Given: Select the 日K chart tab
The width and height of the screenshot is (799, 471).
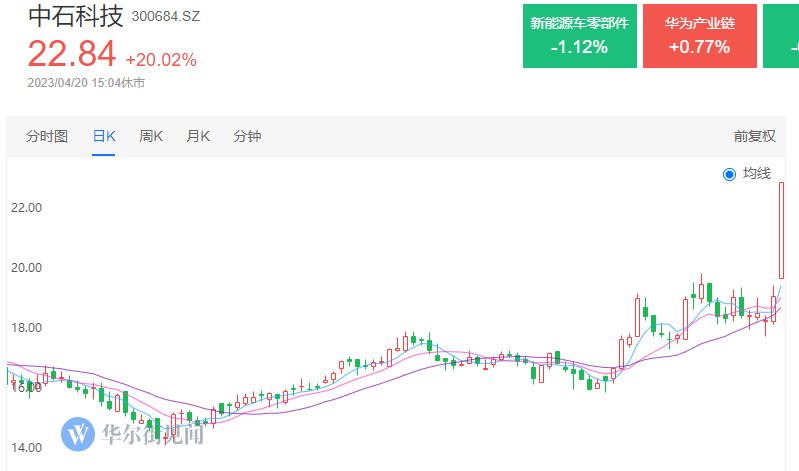Looking at the screenshot, I should pos(104,136).
